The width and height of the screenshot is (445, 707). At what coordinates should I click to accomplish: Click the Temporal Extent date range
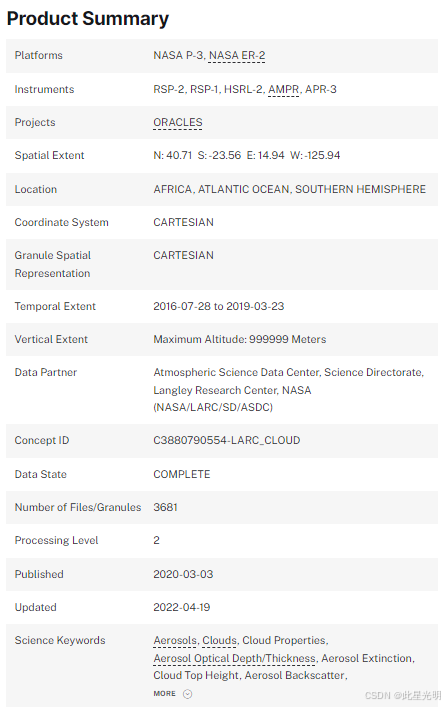[x=219, y=307]
